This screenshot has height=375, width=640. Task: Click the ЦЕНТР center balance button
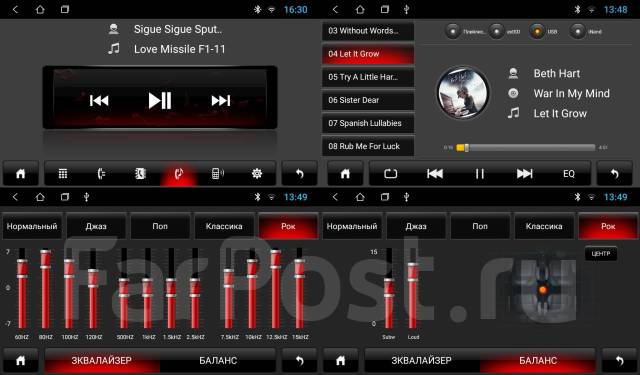coord(601,253)
